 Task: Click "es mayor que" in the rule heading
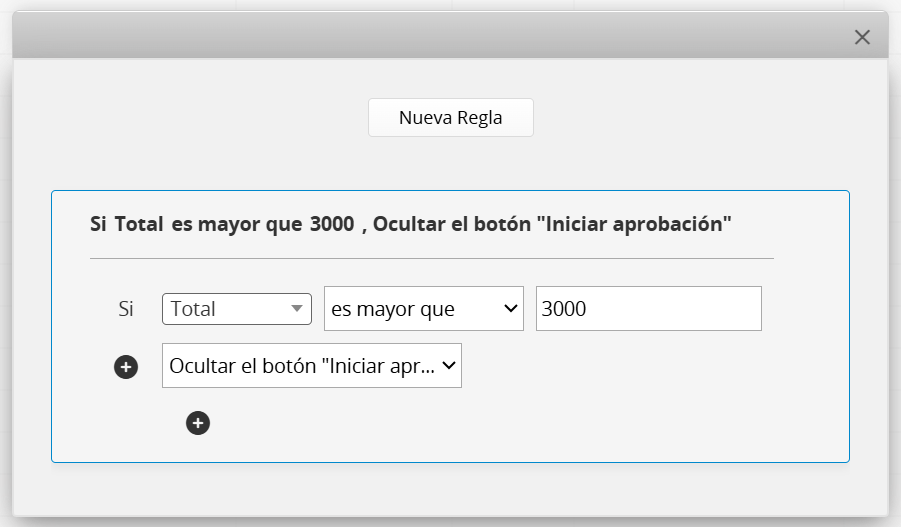pos(236,224)
